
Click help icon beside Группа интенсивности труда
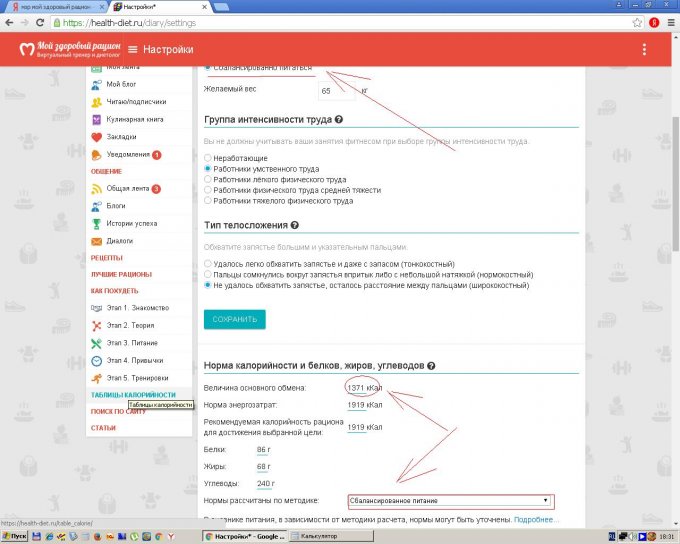(x=340, y=120)
